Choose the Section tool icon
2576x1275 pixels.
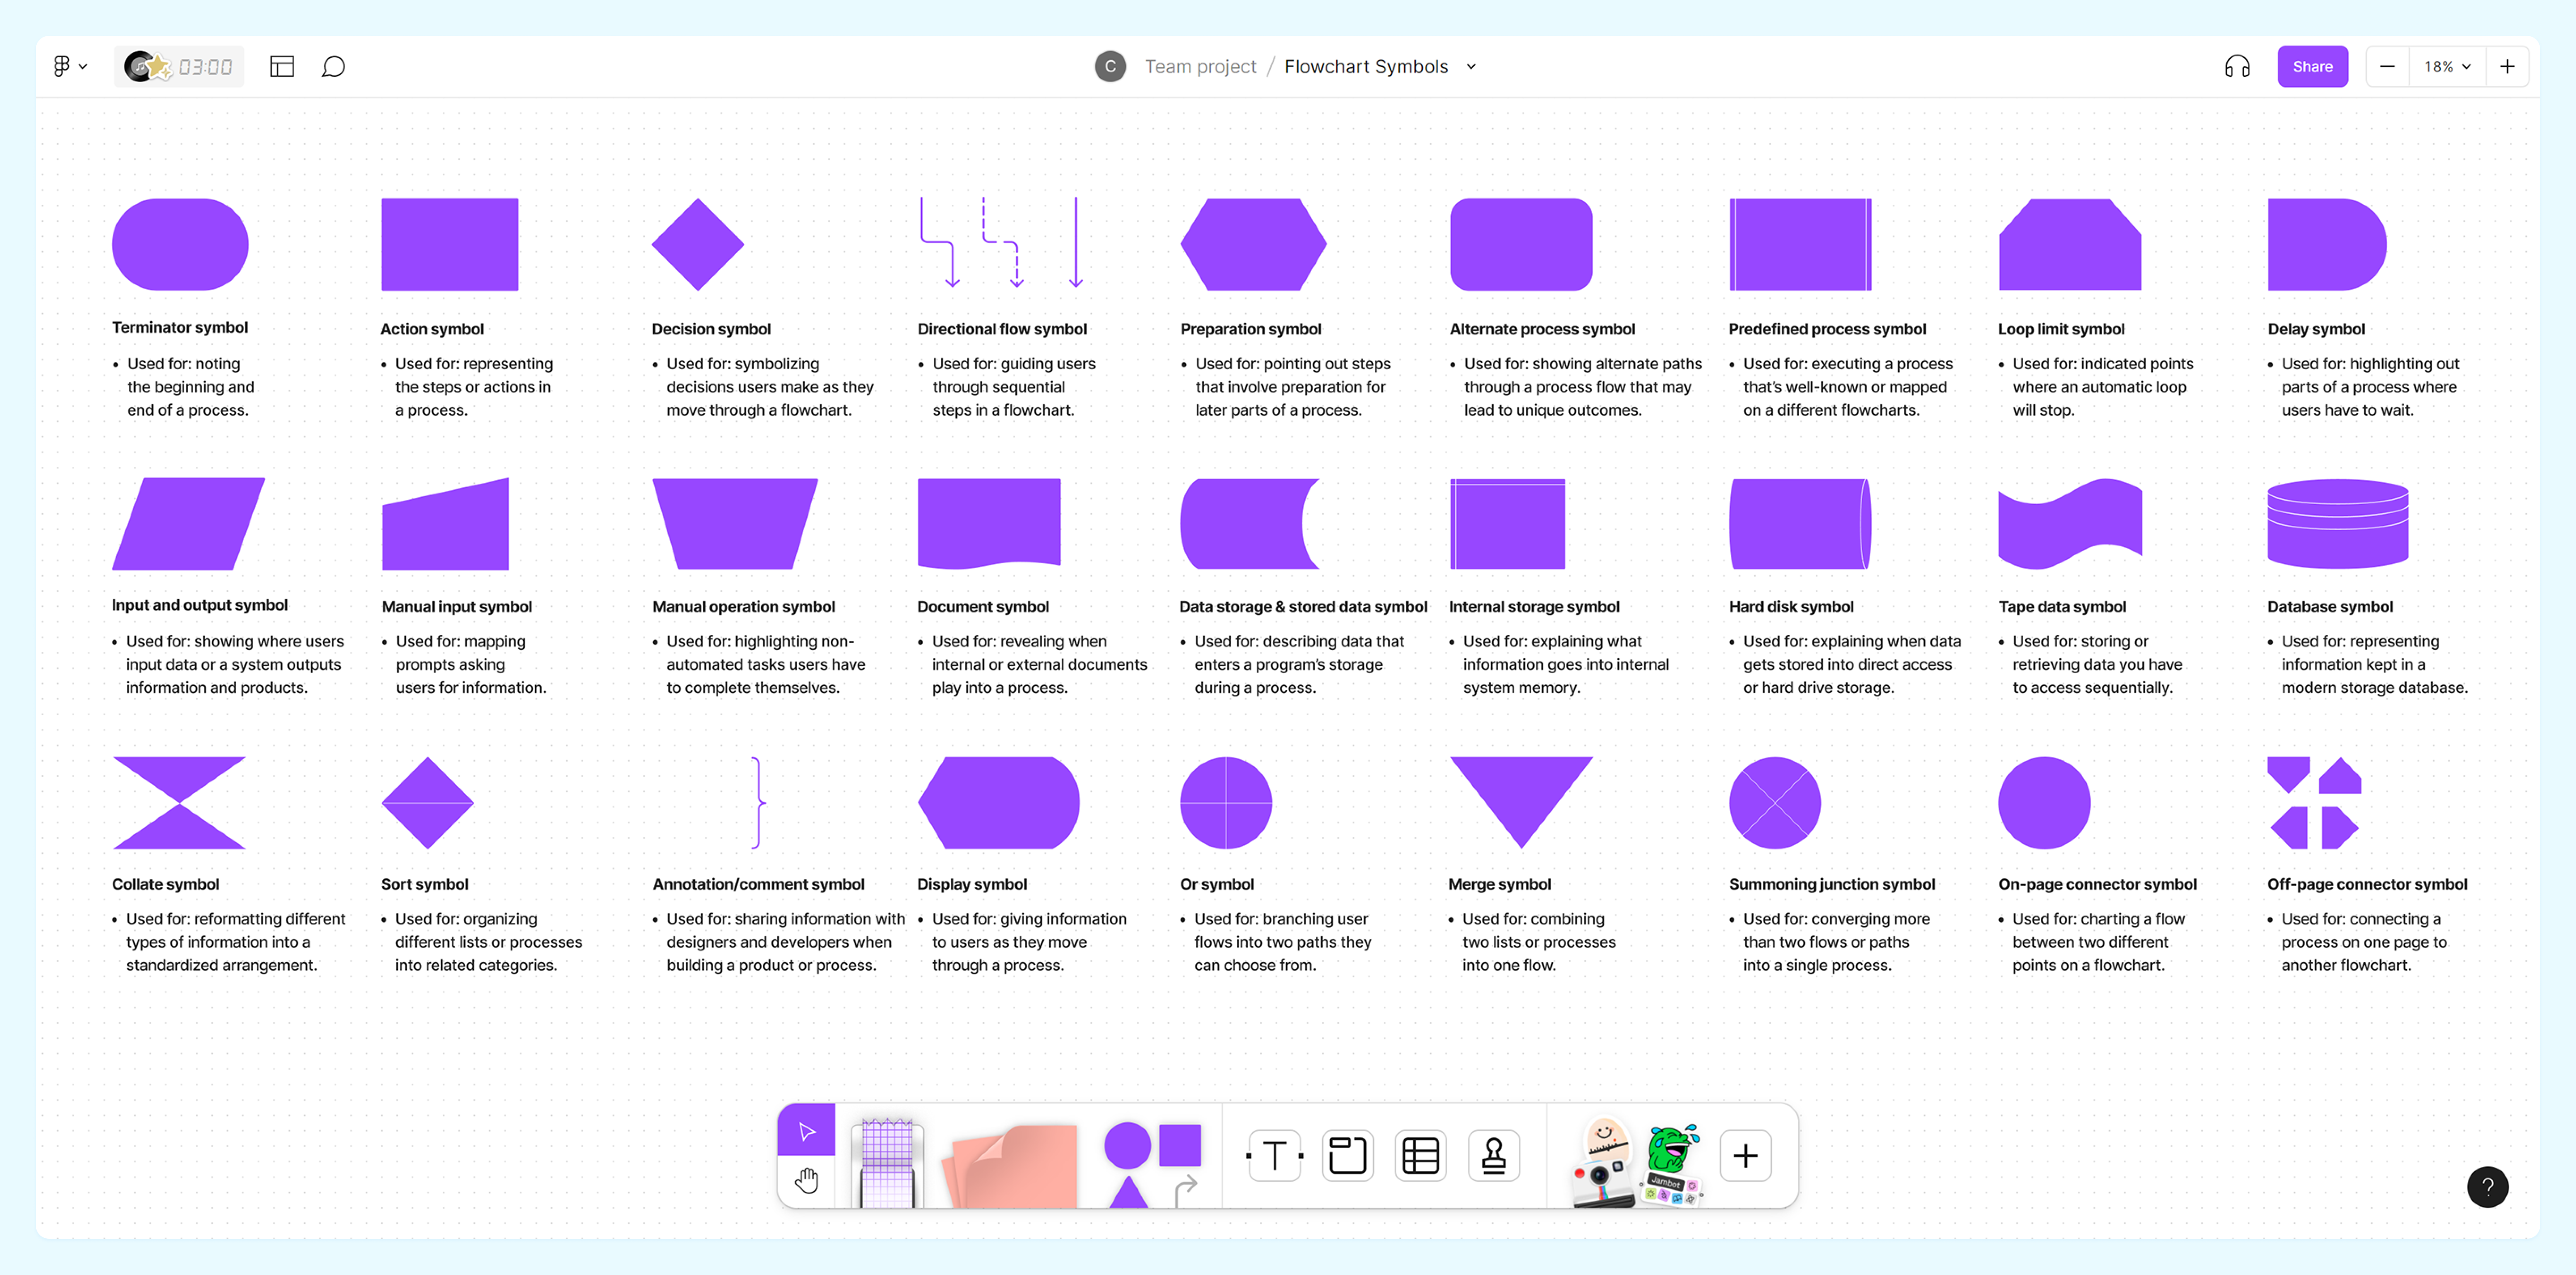pyautogui.click(x=1347, y=1156)
